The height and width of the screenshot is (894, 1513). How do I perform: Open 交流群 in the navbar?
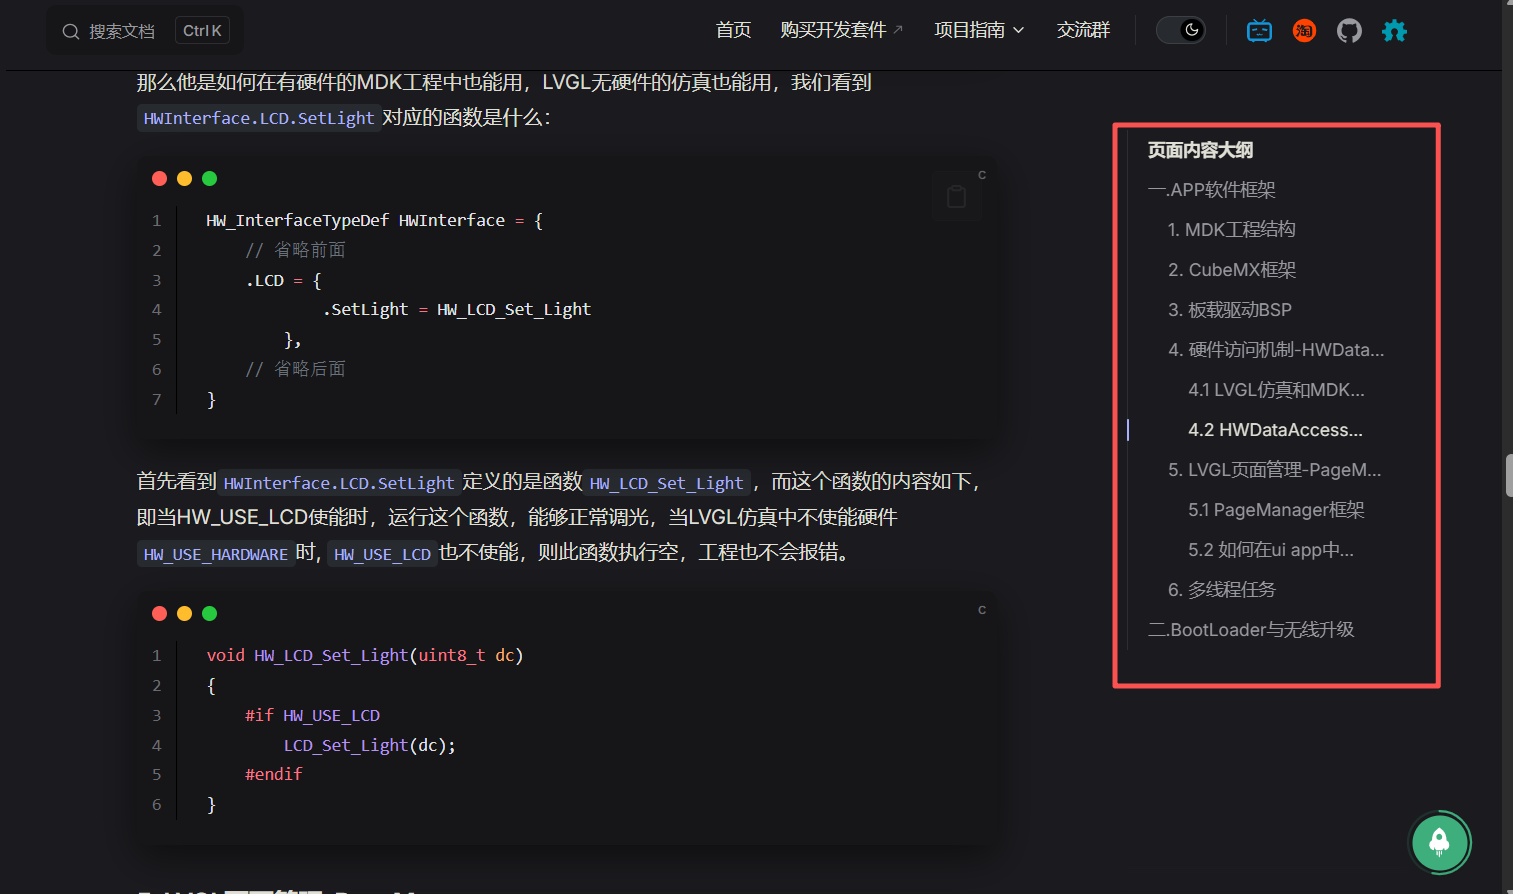1083,30
